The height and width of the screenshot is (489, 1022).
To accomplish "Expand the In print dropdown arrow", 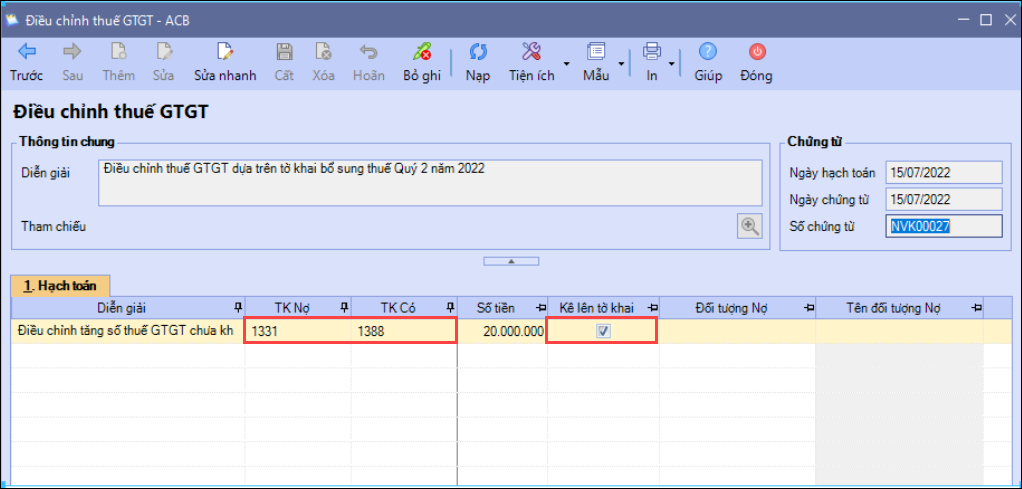I will click(x=672, y=64).
